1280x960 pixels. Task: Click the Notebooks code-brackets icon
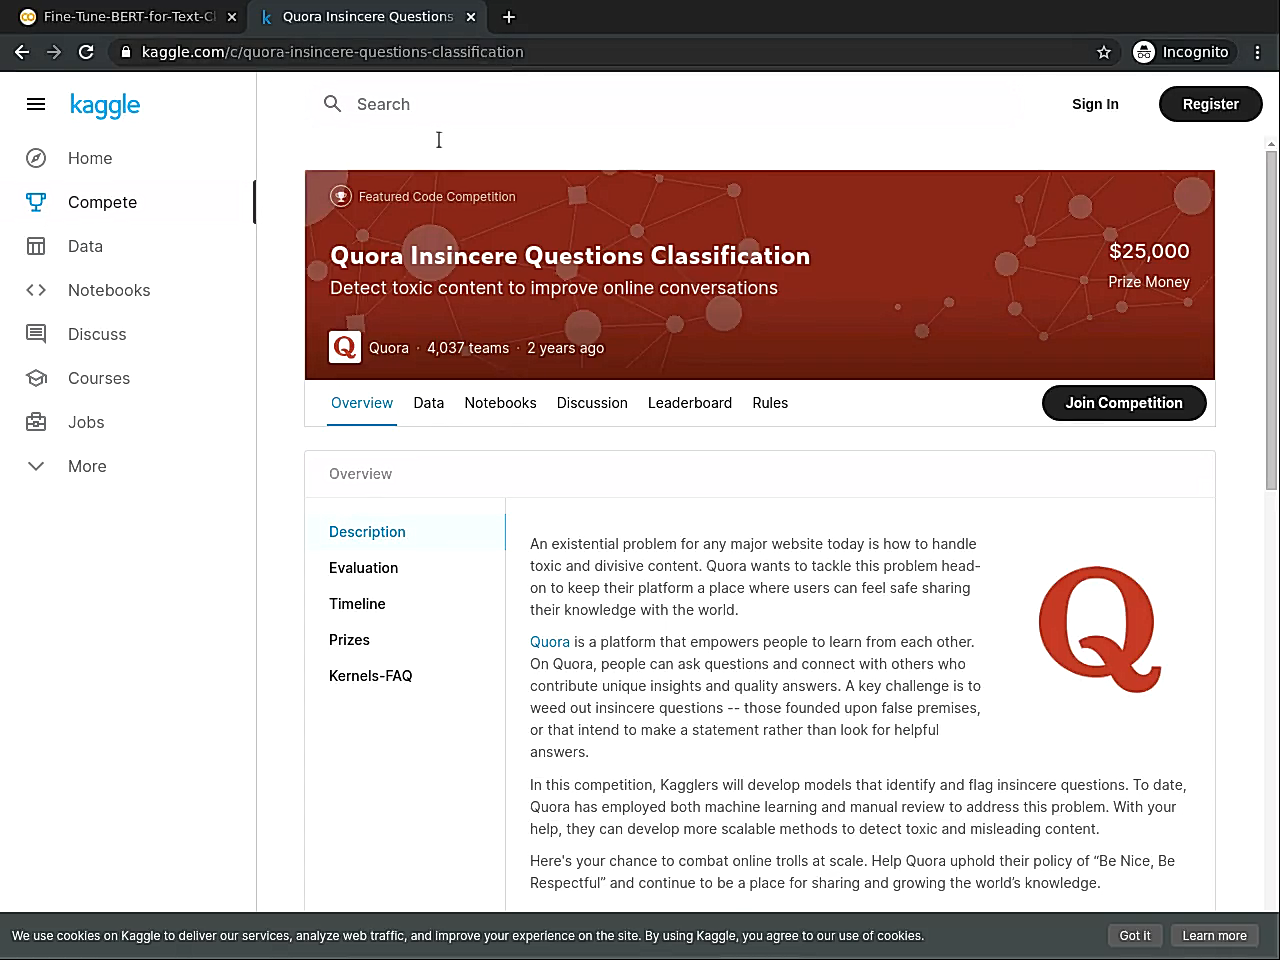(36, 290)
